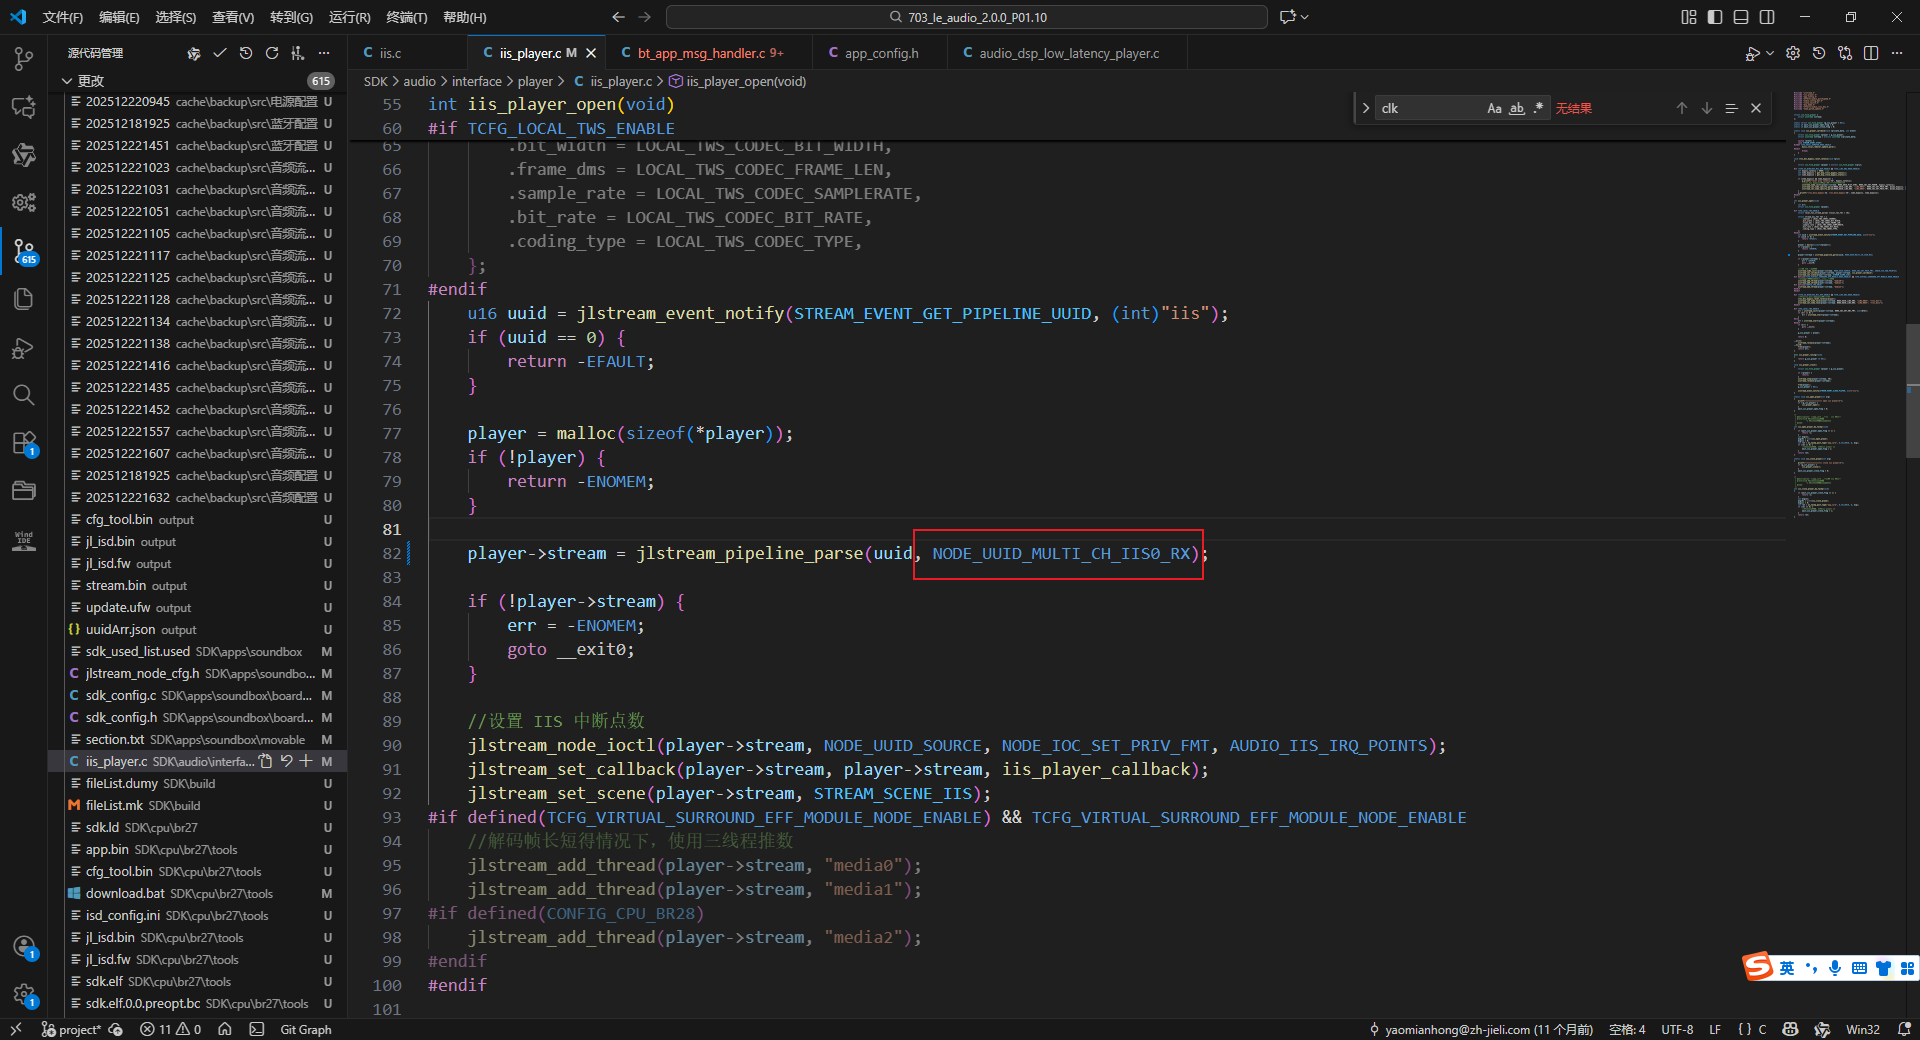1920x1040 pixels.
Task: Open the Manage gear at activity bar bottom
Action: [24, 995]
